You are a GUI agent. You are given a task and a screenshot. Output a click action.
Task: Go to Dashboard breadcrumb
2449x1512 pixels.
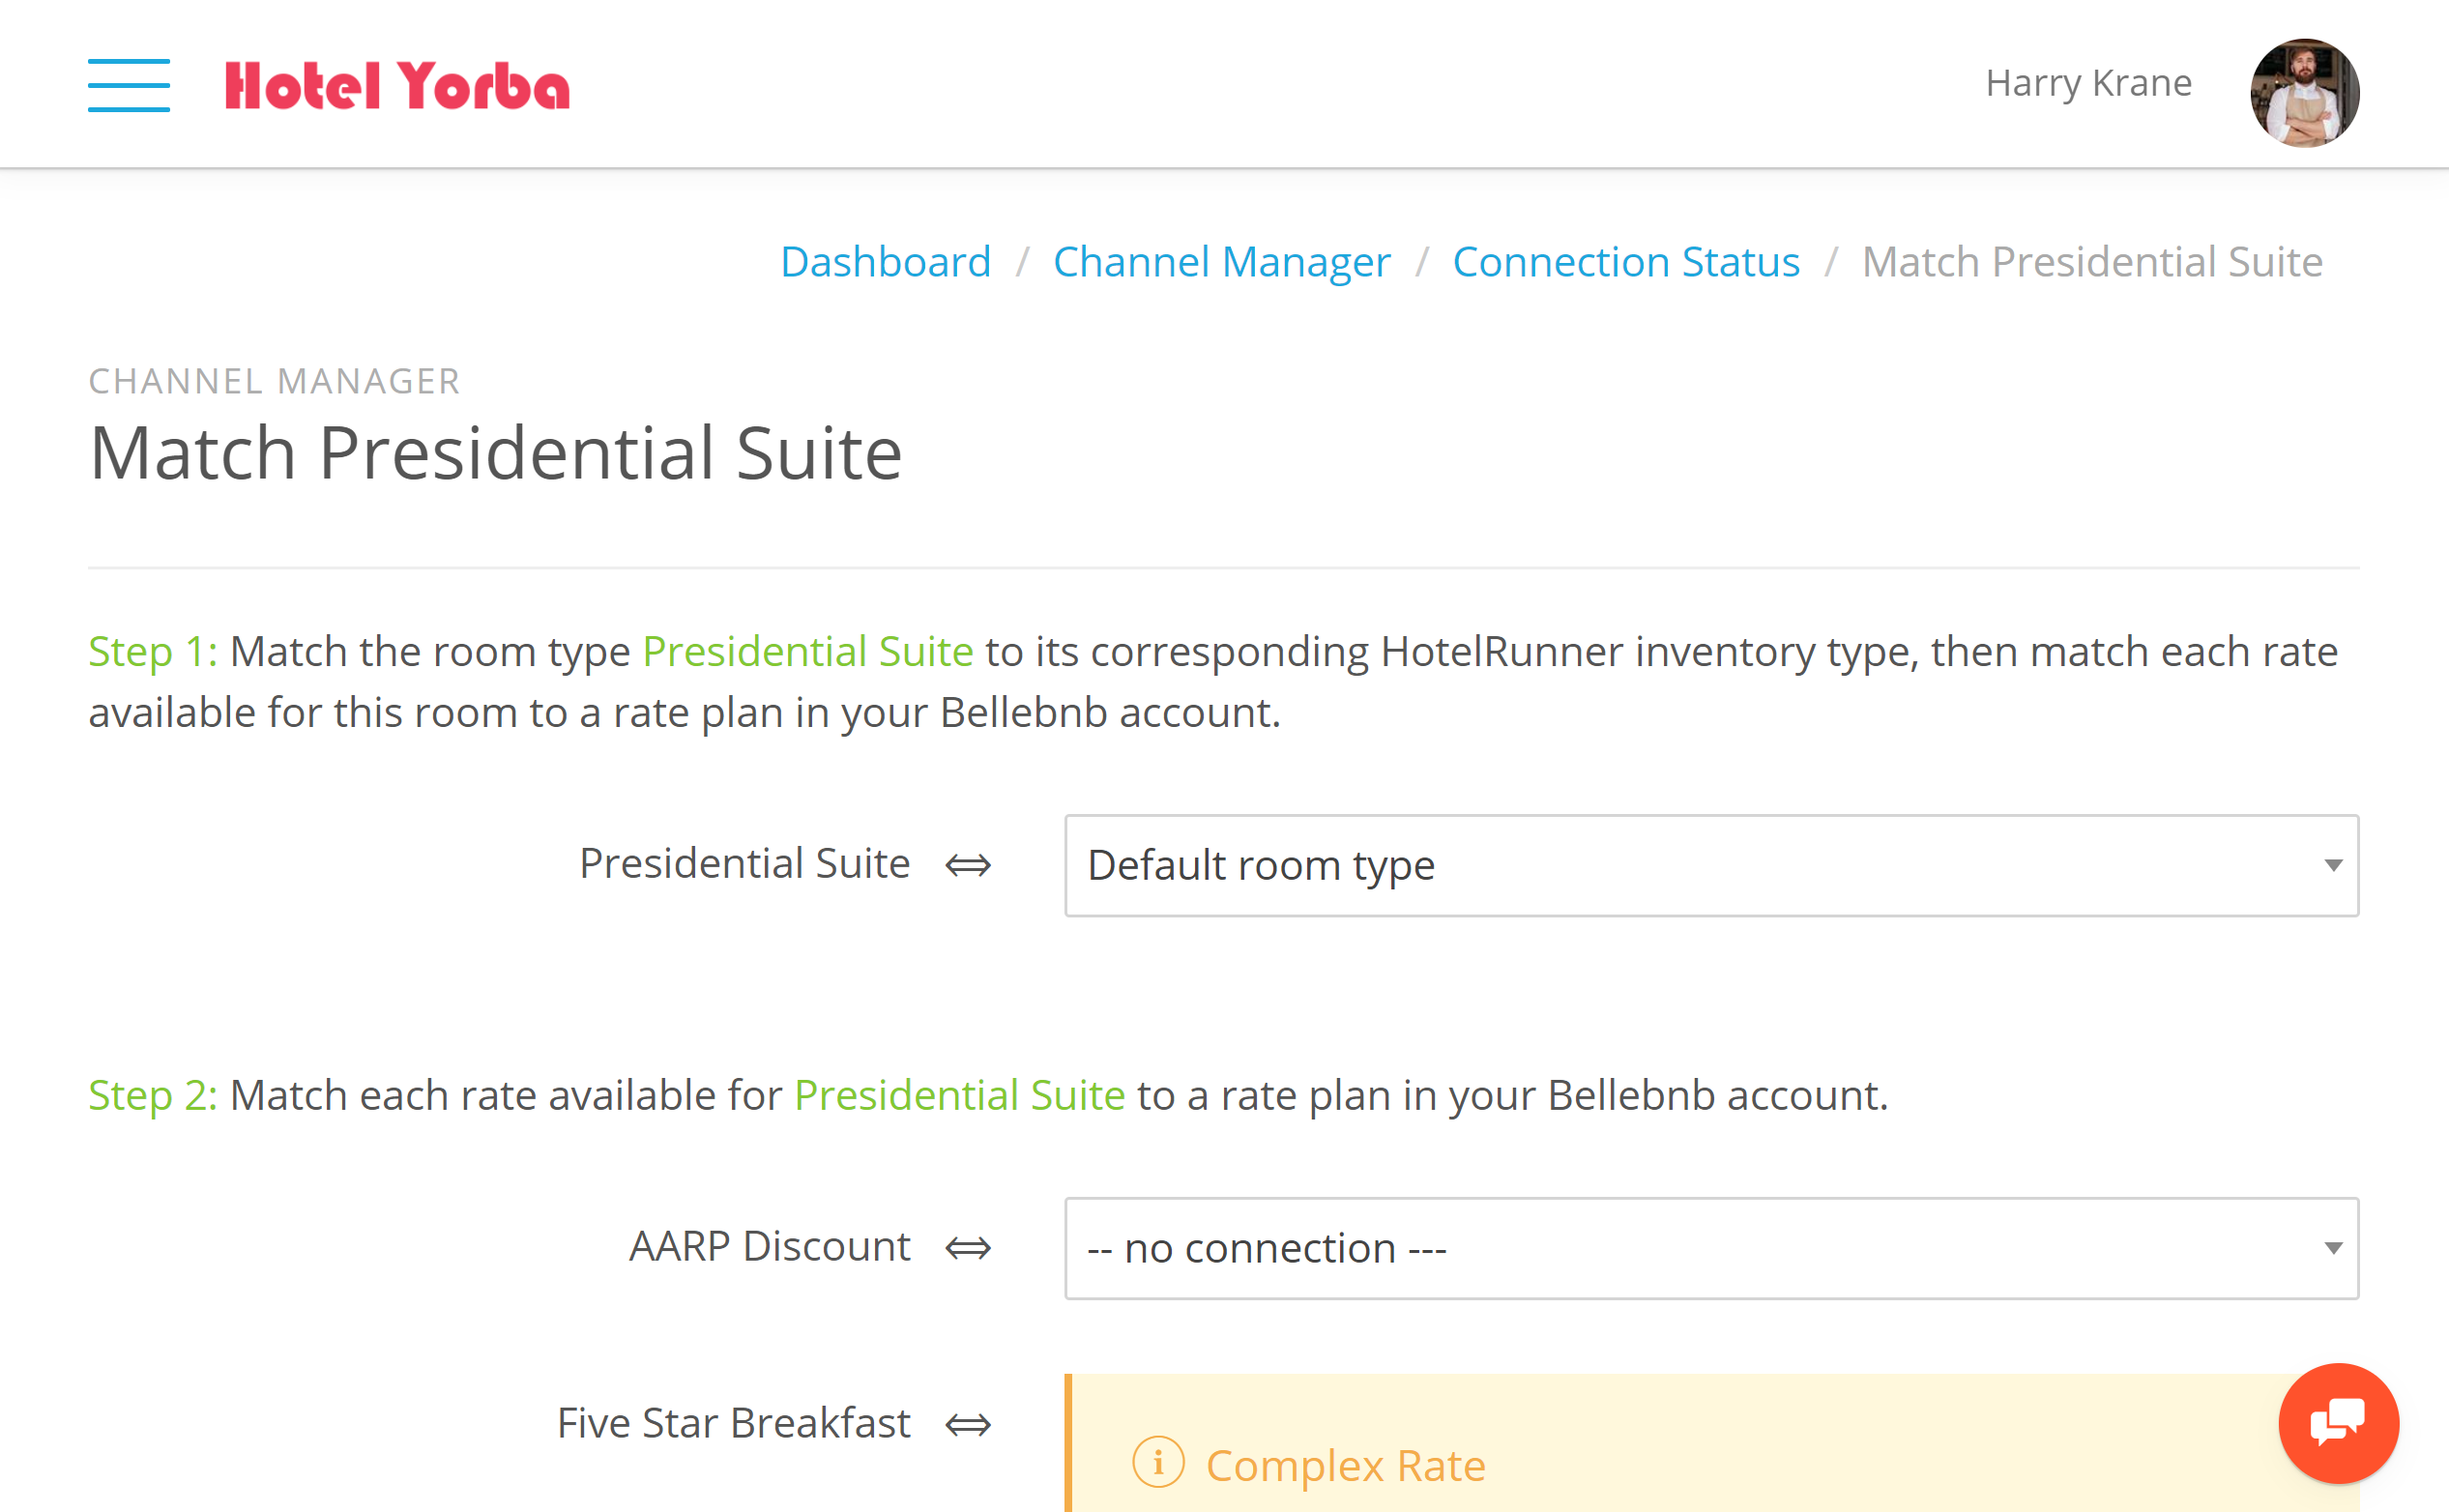[885, 262]
